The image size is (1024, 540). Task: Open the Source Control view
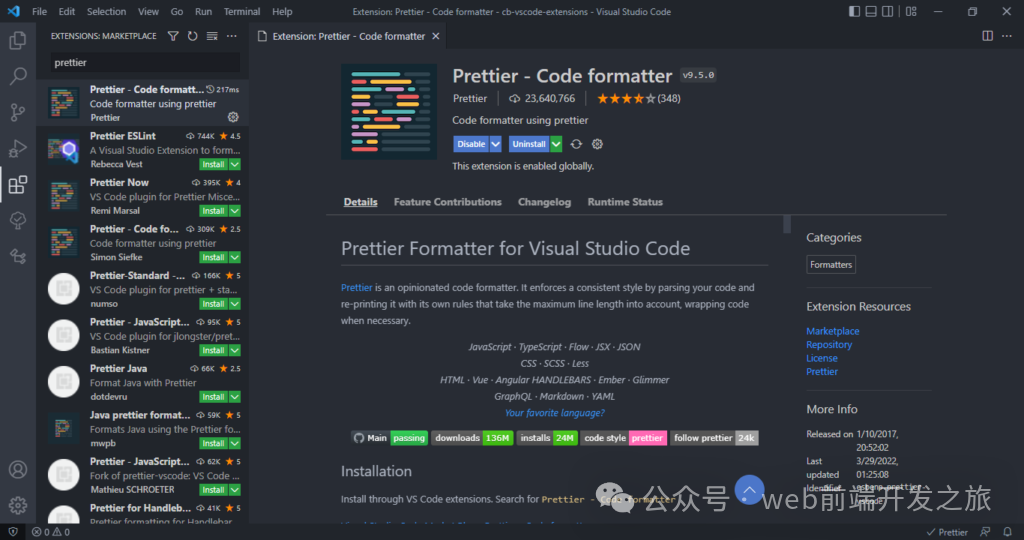pos(18,112)
